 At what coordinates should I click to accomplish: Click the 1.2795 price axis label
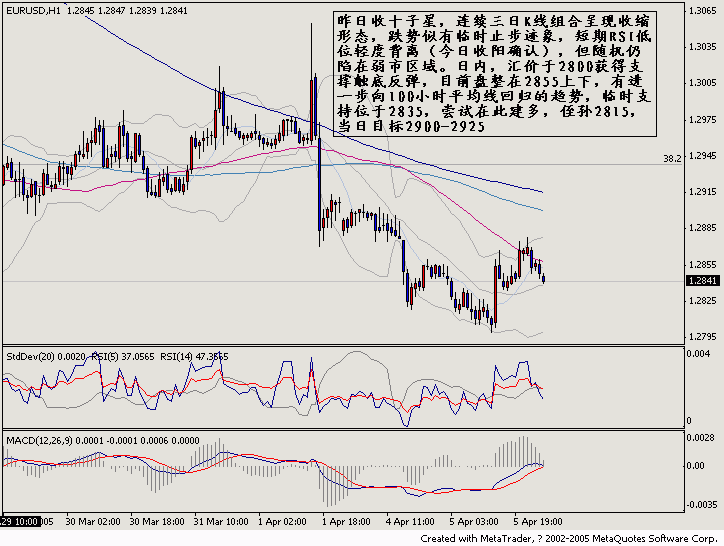[x=703, y=337]
